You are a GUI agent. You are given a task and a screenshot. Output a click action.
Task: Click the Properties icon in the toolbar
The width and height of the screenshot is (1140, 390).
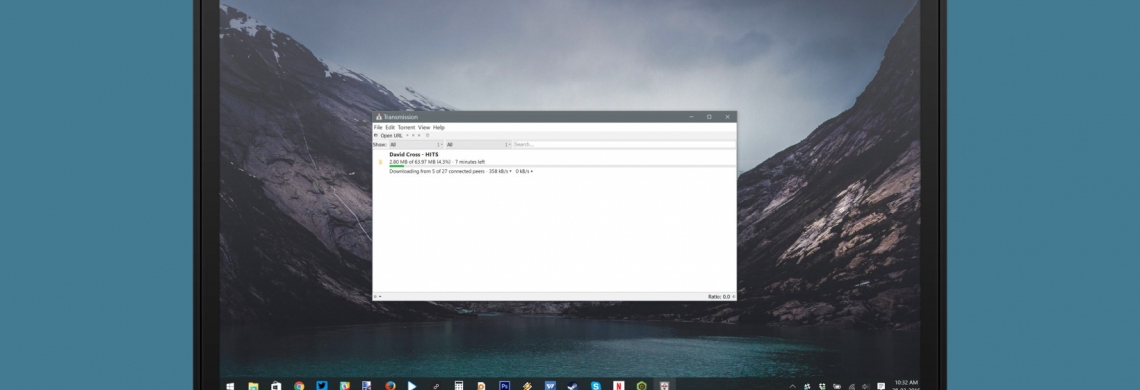click(428, 135)
